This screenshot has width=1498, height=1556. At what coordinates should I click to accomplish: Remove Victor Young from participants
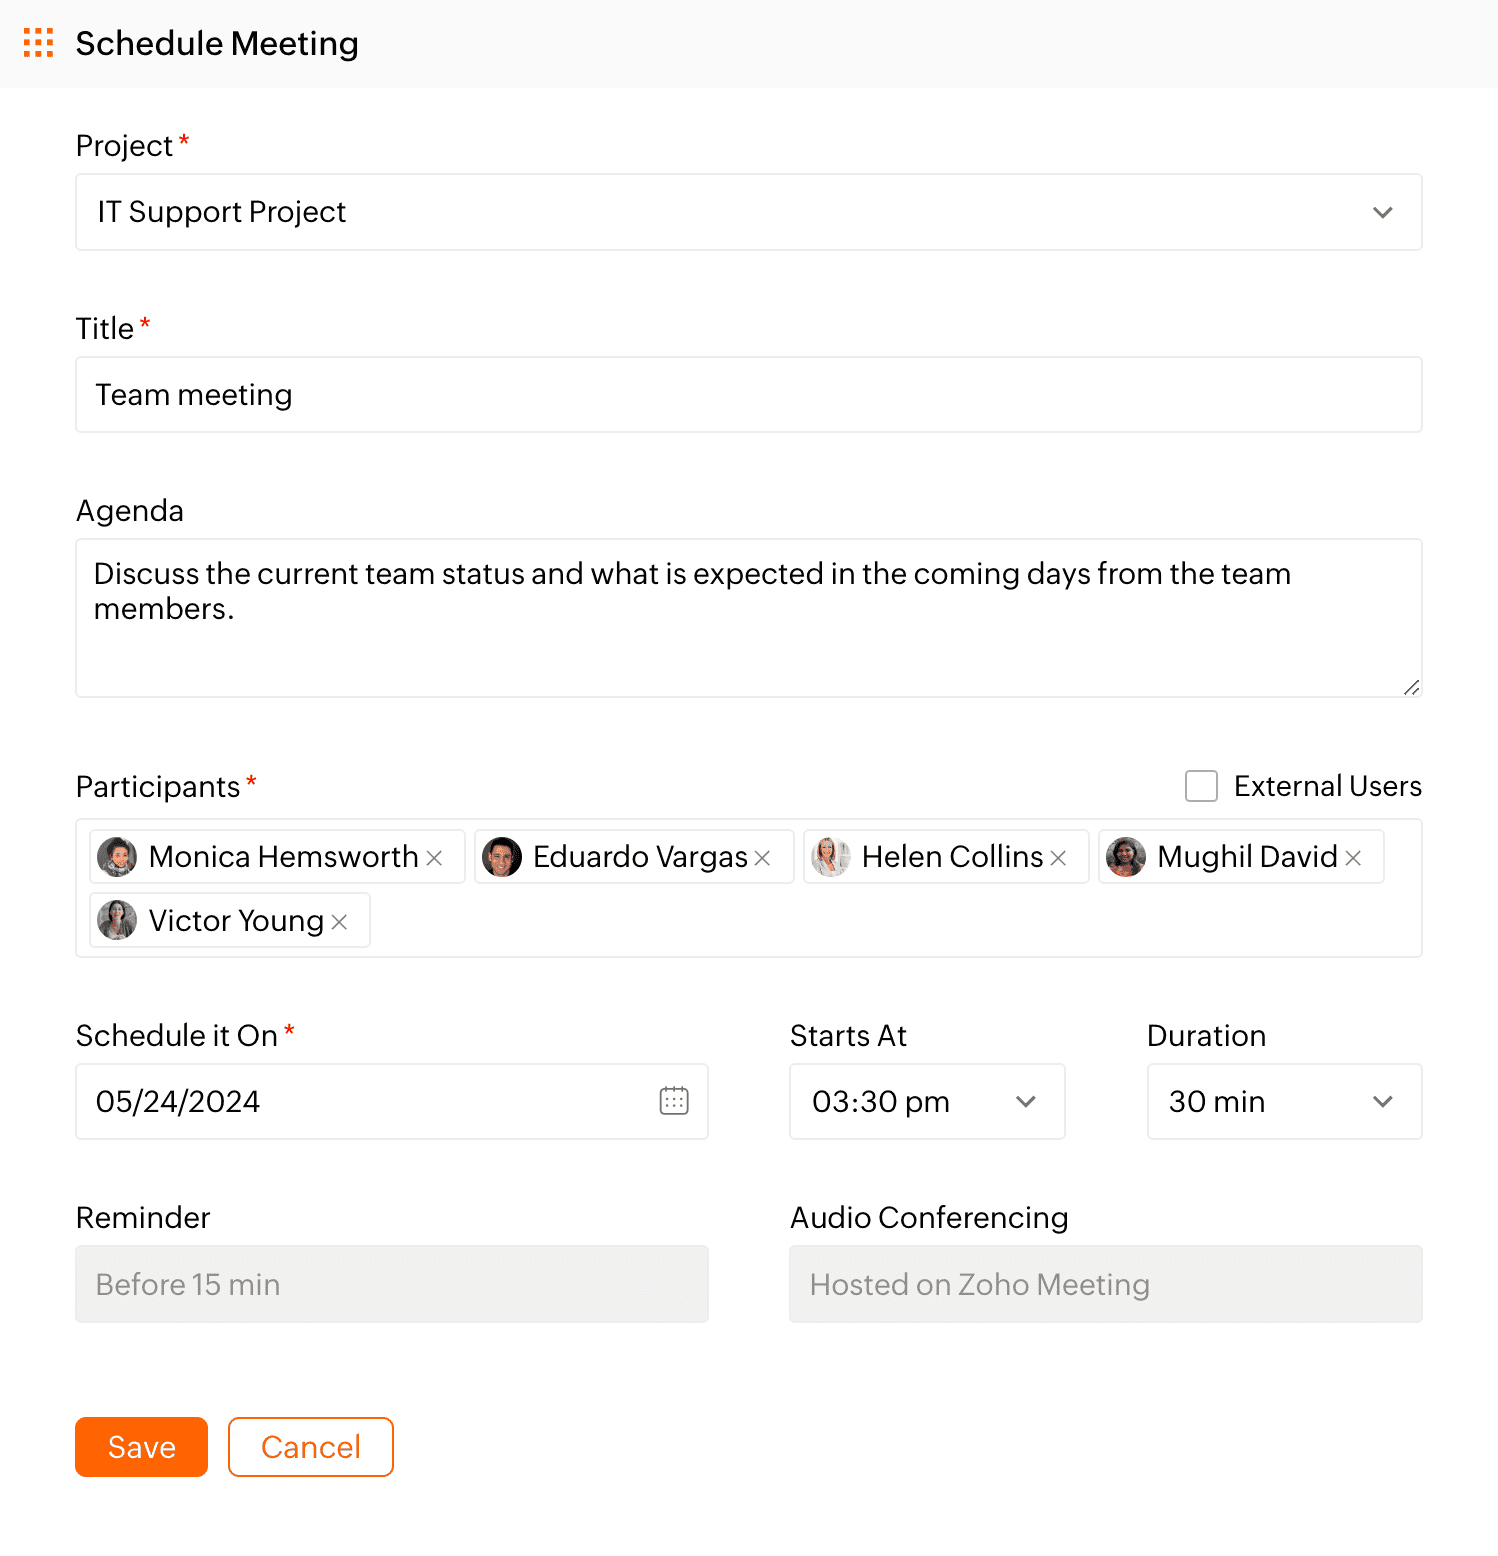[x=339, y=922]
